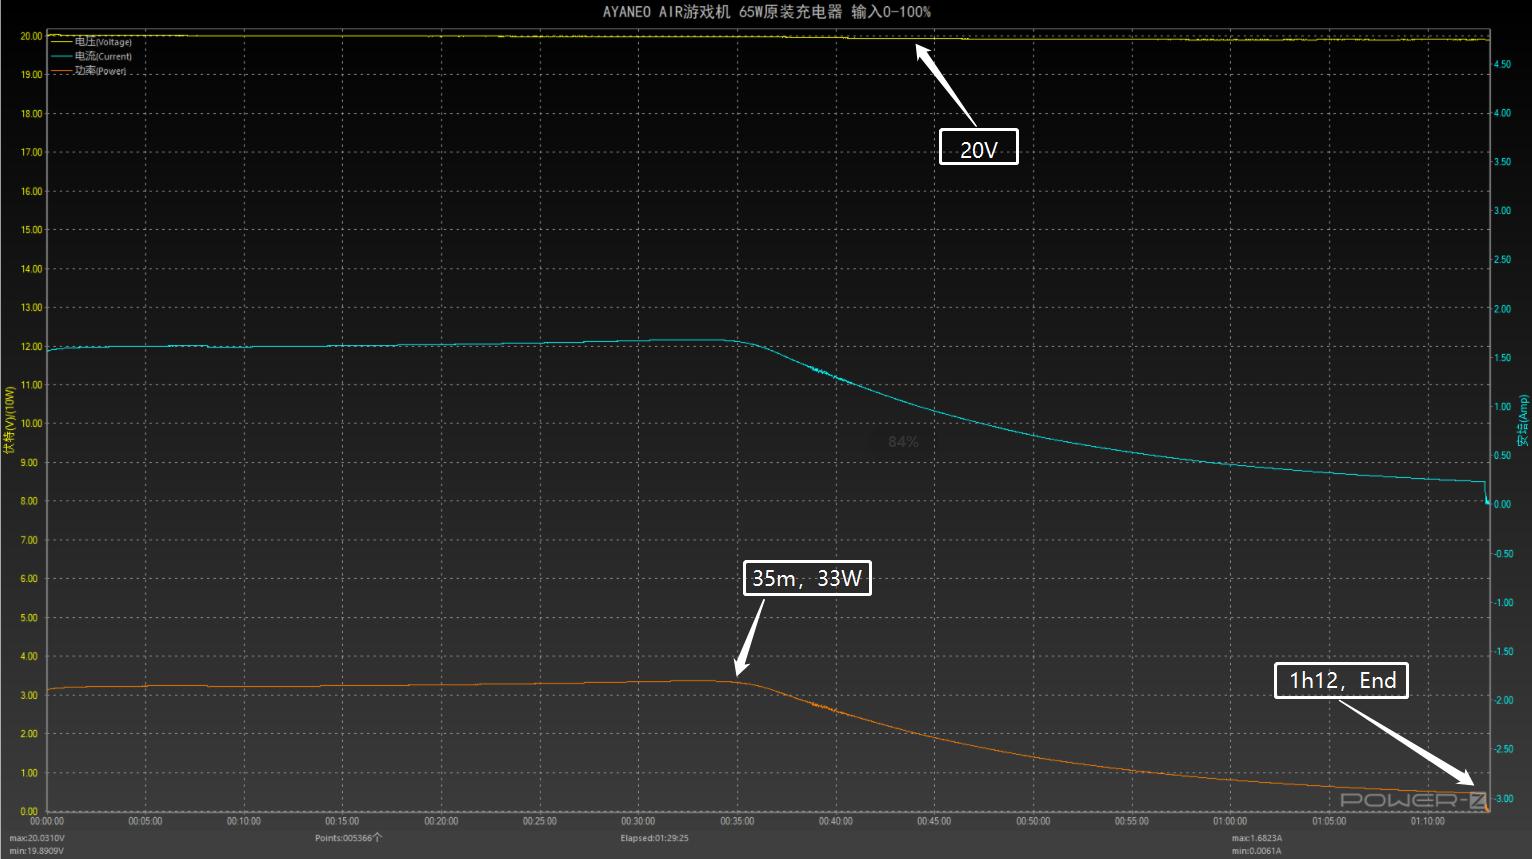The width and height of the screenshot is (1532, 859).
Task: Click the 4.50 value on the current axis
Action: (1502, 64)
